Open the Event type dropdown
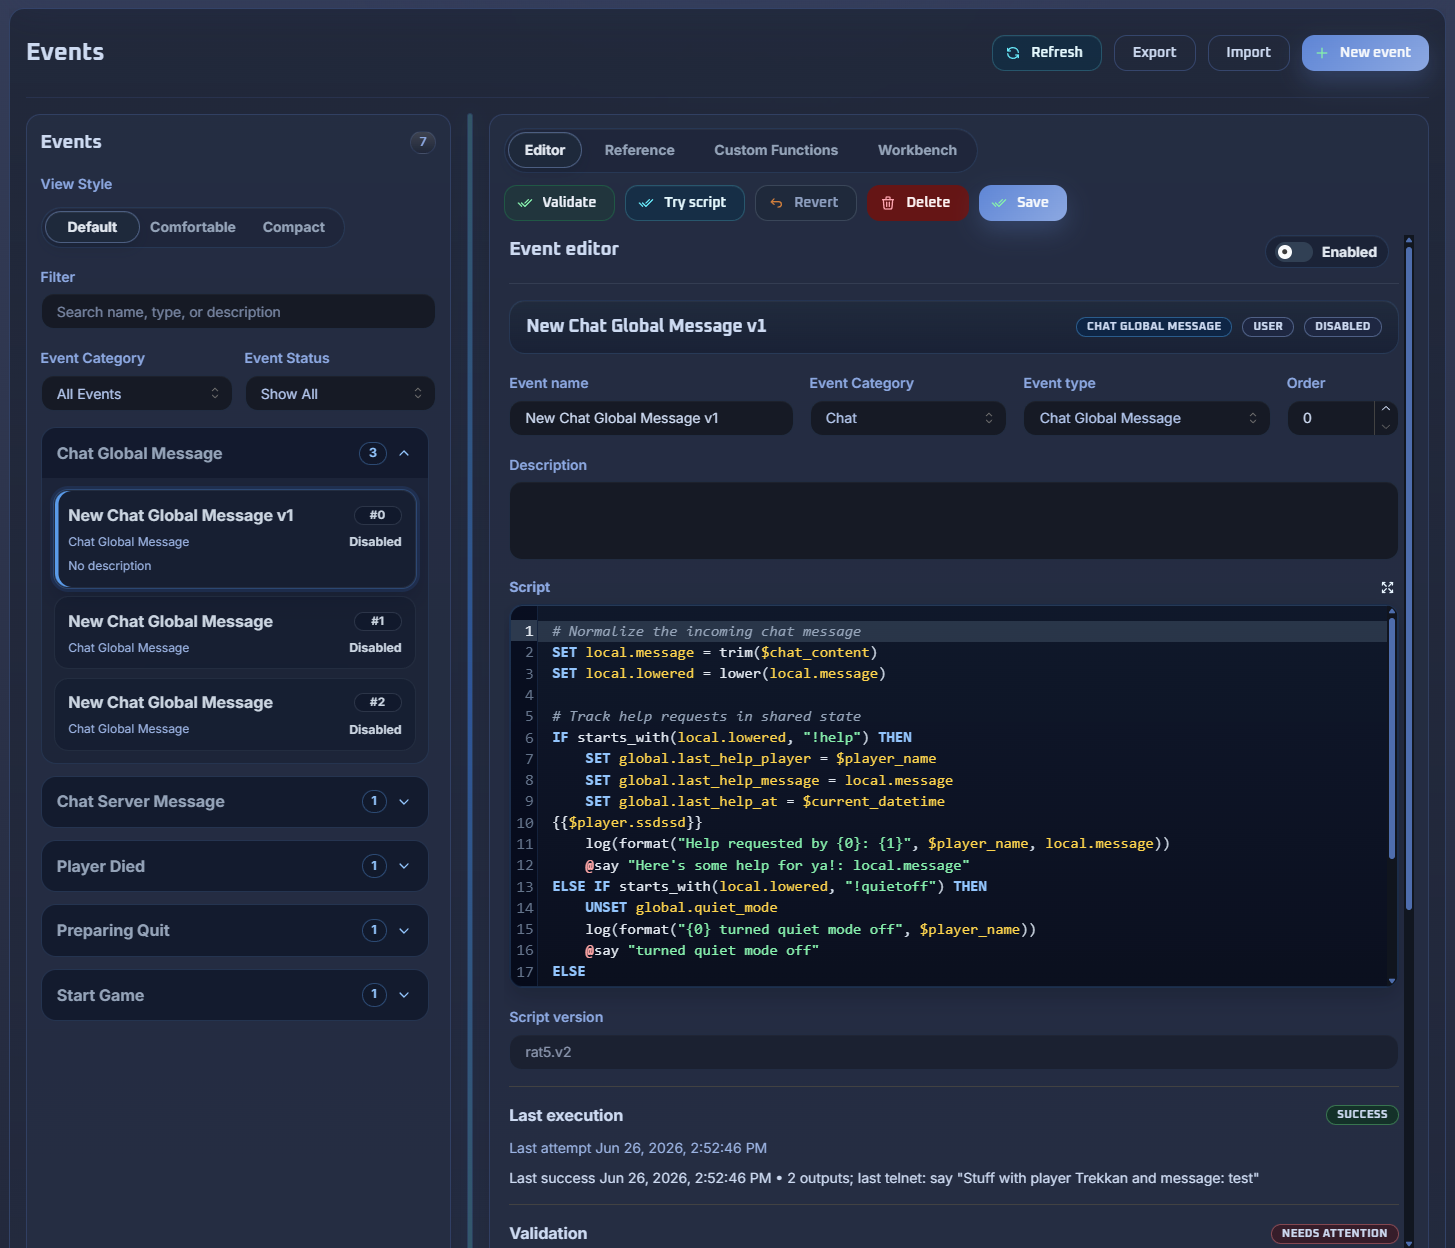Viewport: 1455px width, 1248px height. (1147, 418)
